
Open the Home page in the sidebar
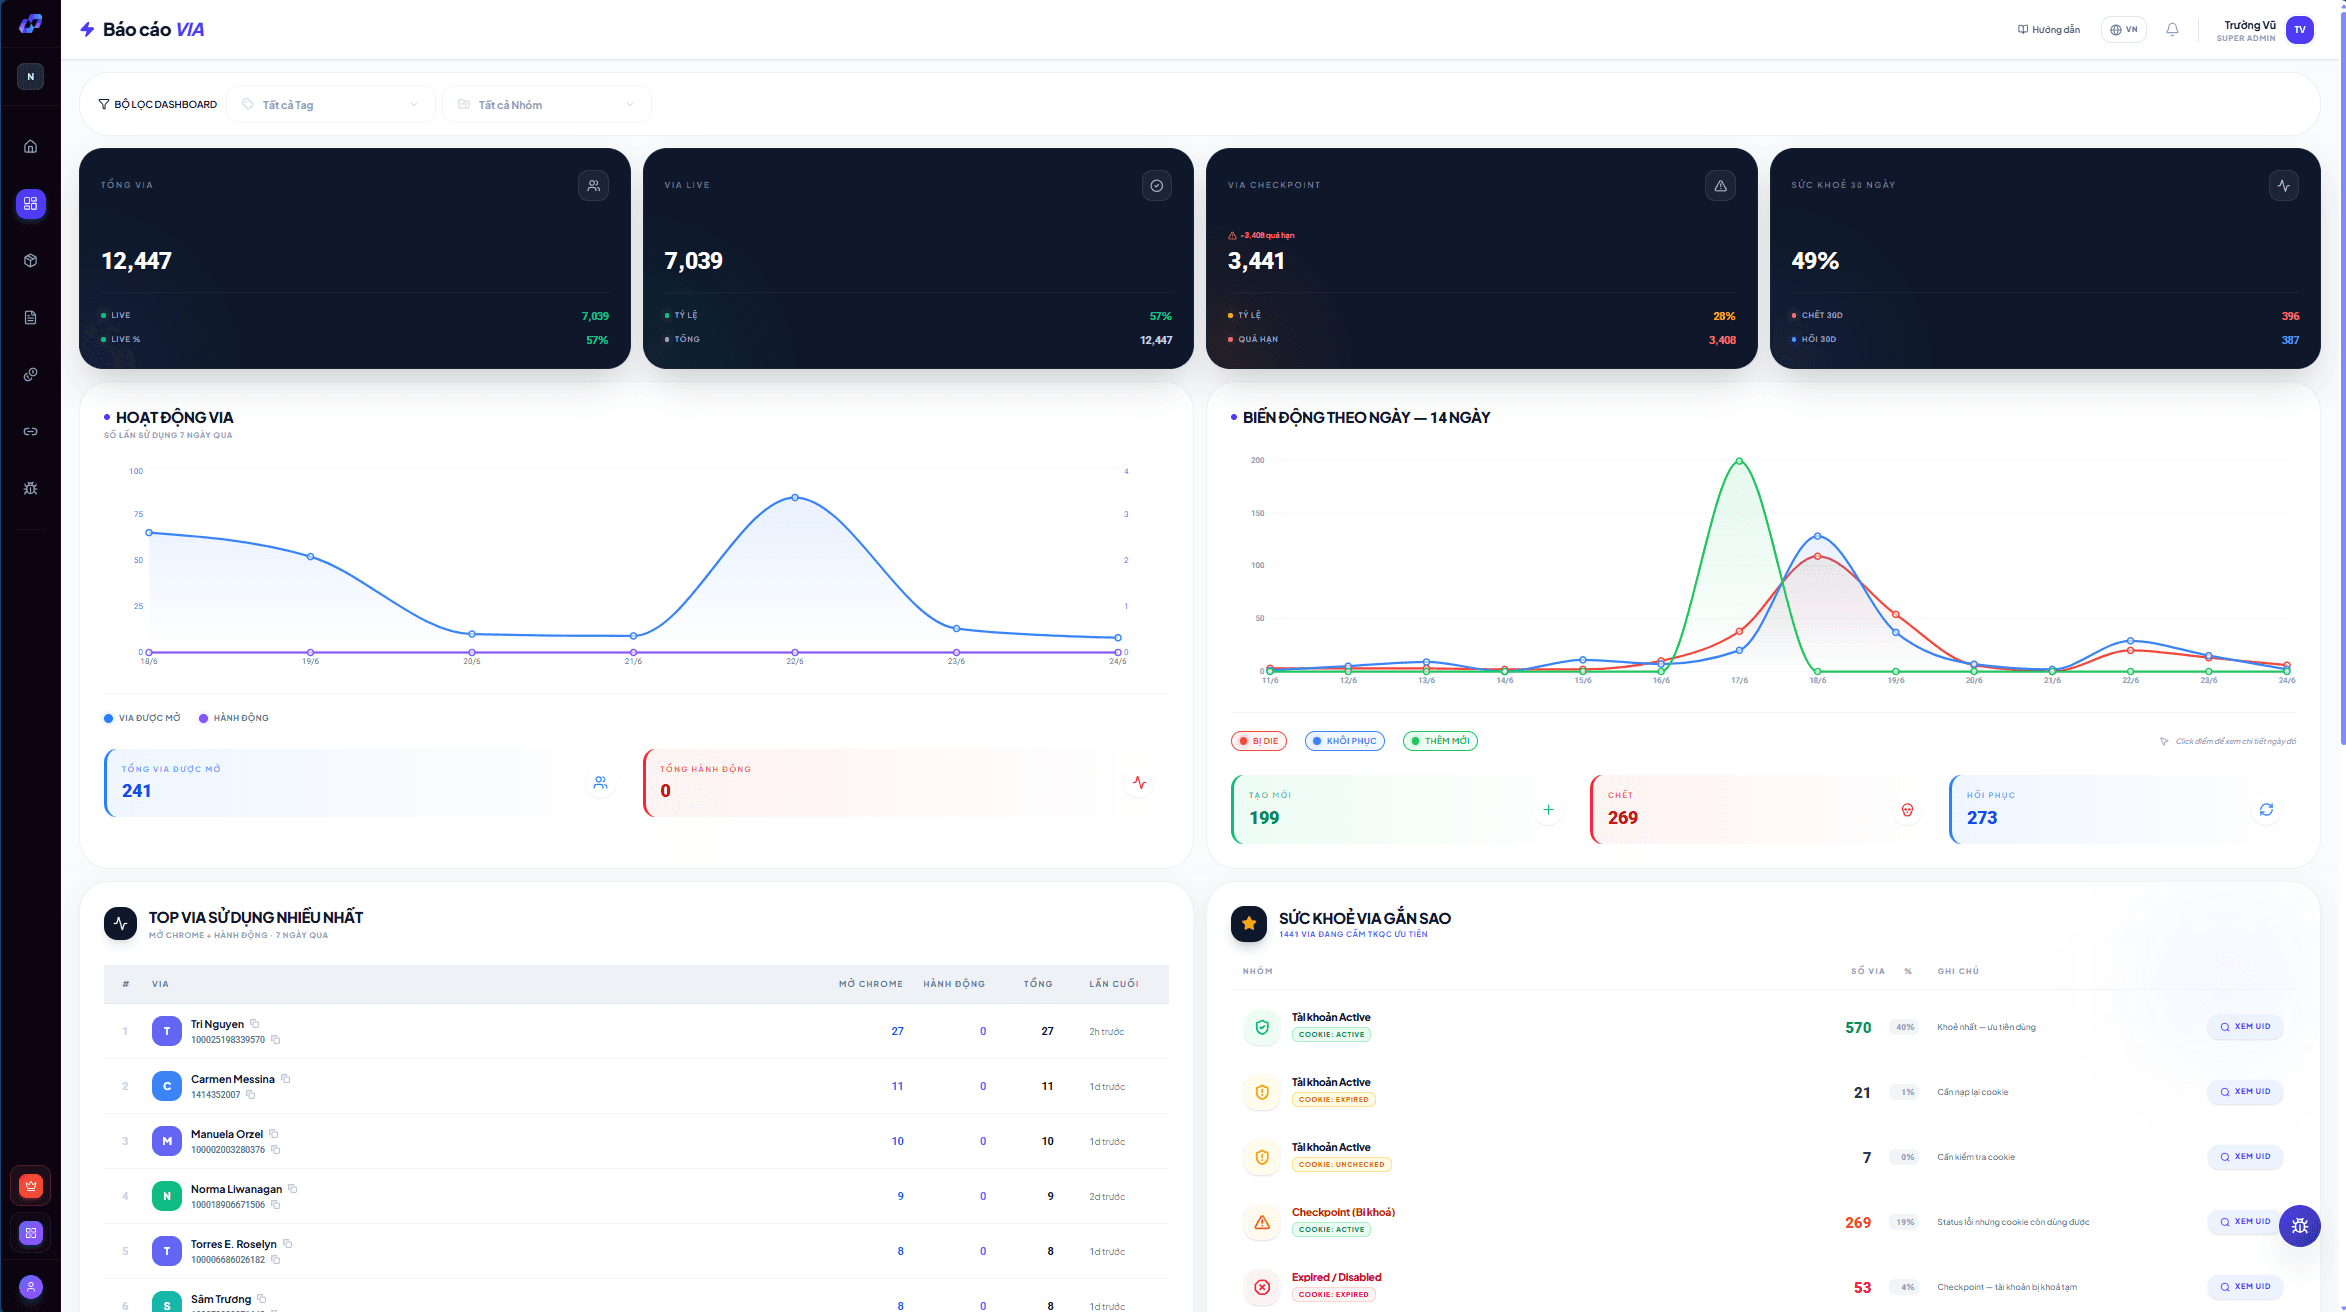pyautogui.click(x=30, y=147)
